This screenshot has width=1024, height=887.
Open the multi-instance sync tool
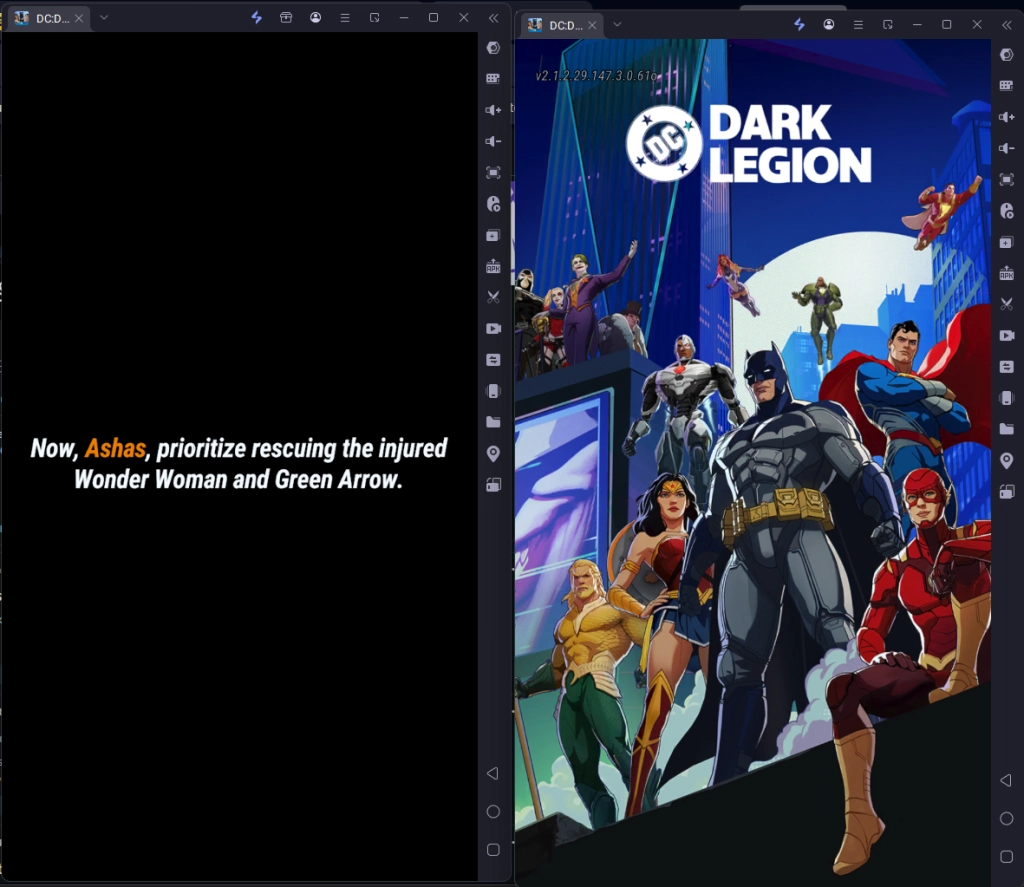point(492,360)
